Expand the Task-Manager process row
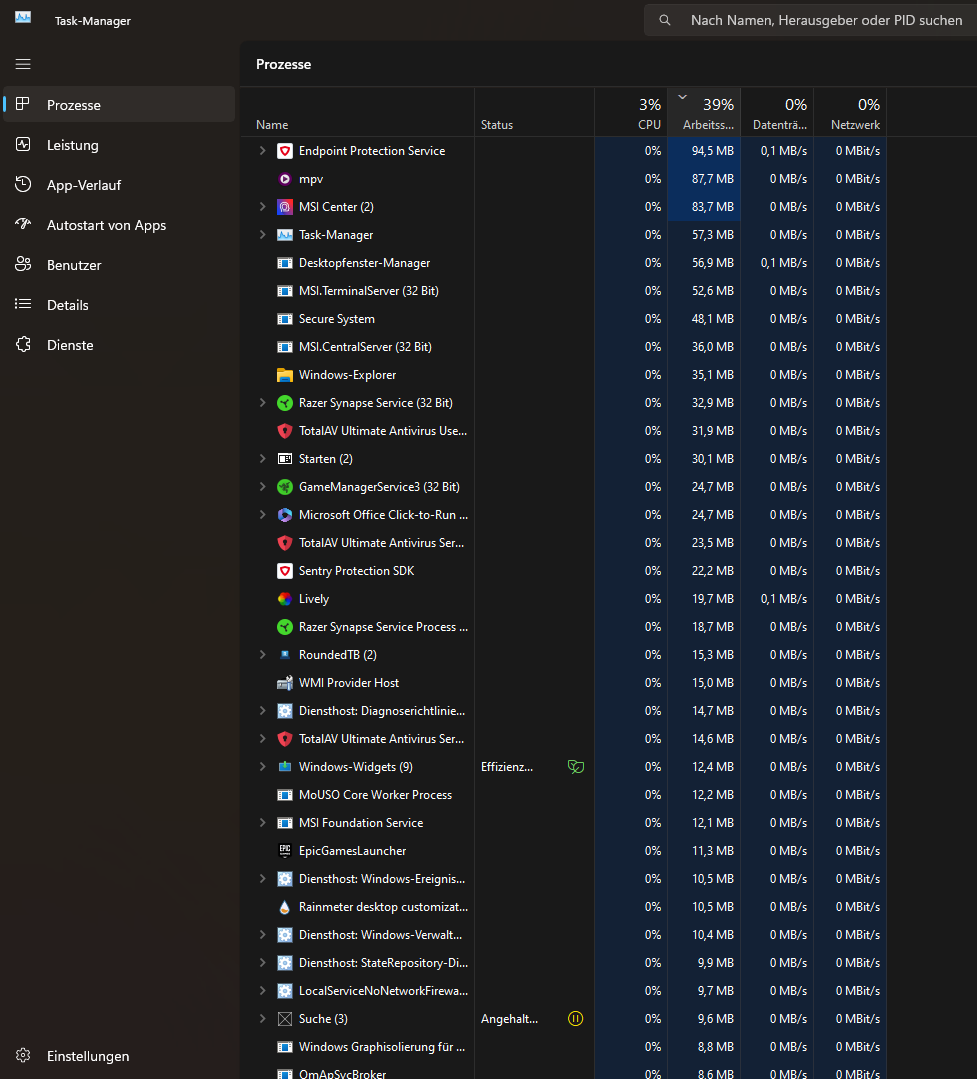 [262, 235]
